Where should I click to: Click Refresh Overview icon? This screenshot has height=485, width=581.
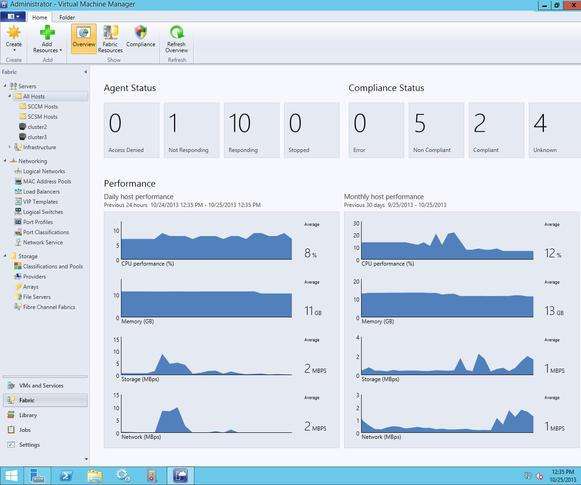[177, 39]
